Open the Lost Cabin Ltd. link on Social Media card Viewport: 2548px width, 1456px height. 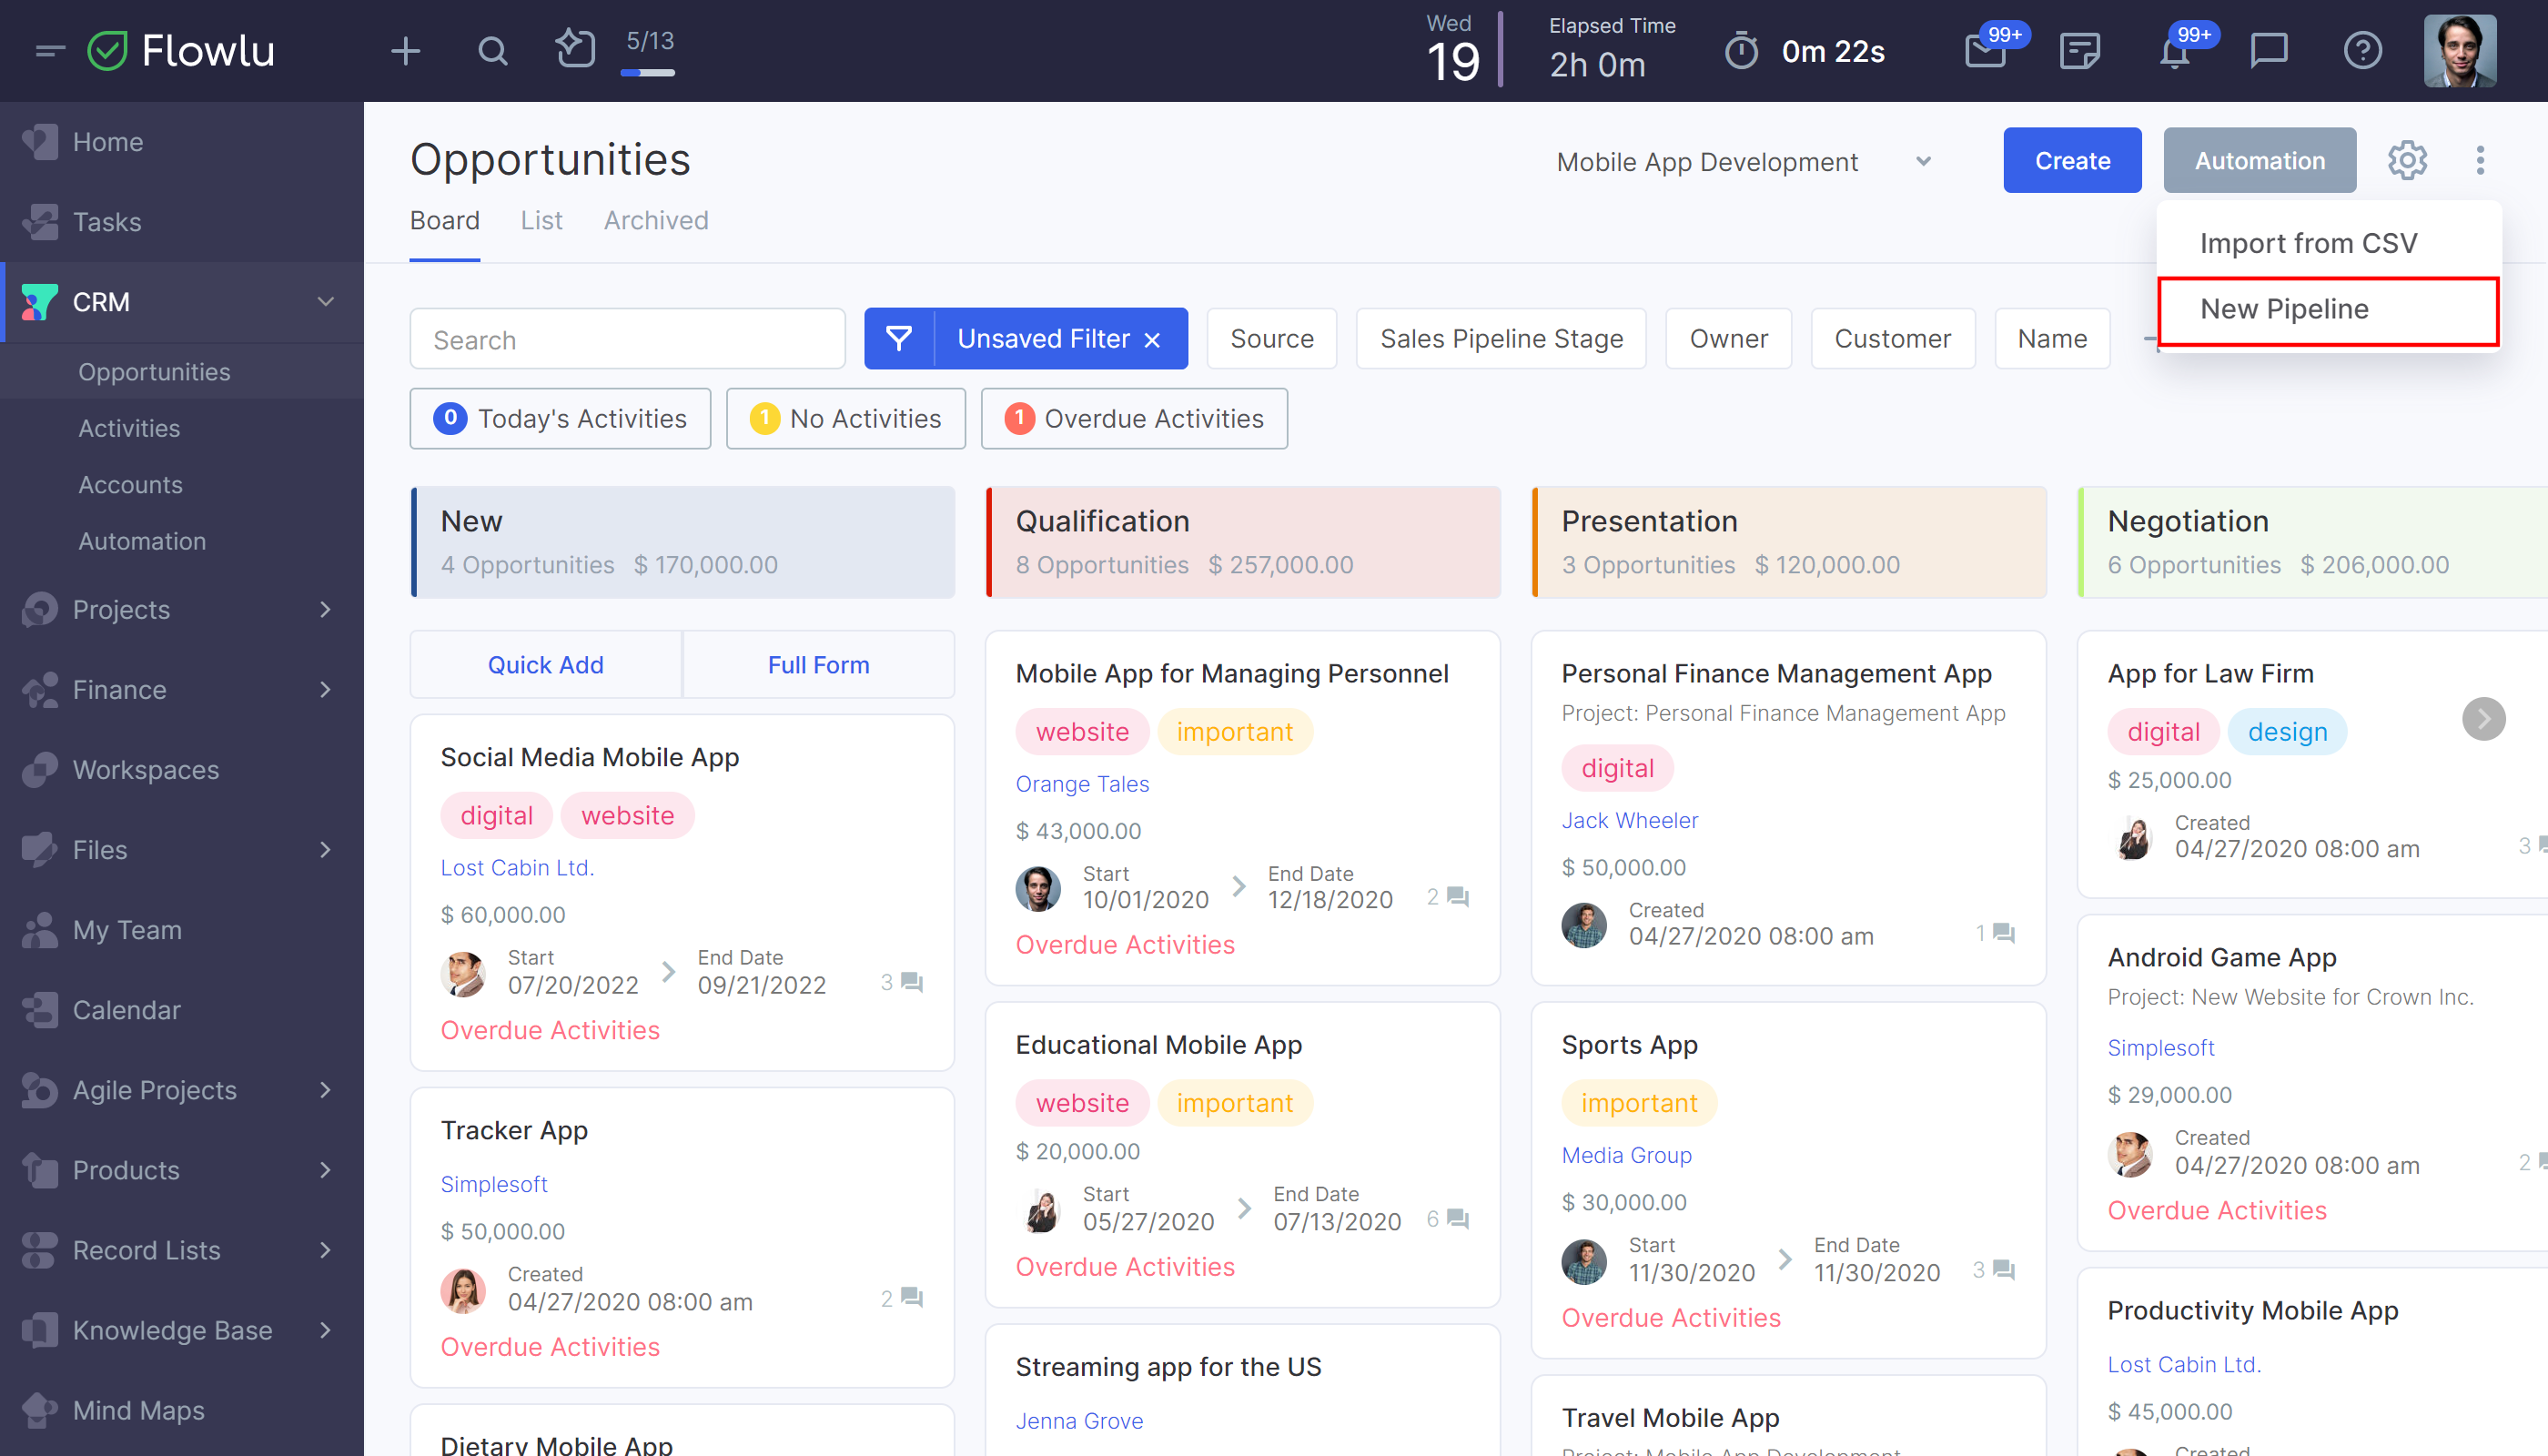517,867
